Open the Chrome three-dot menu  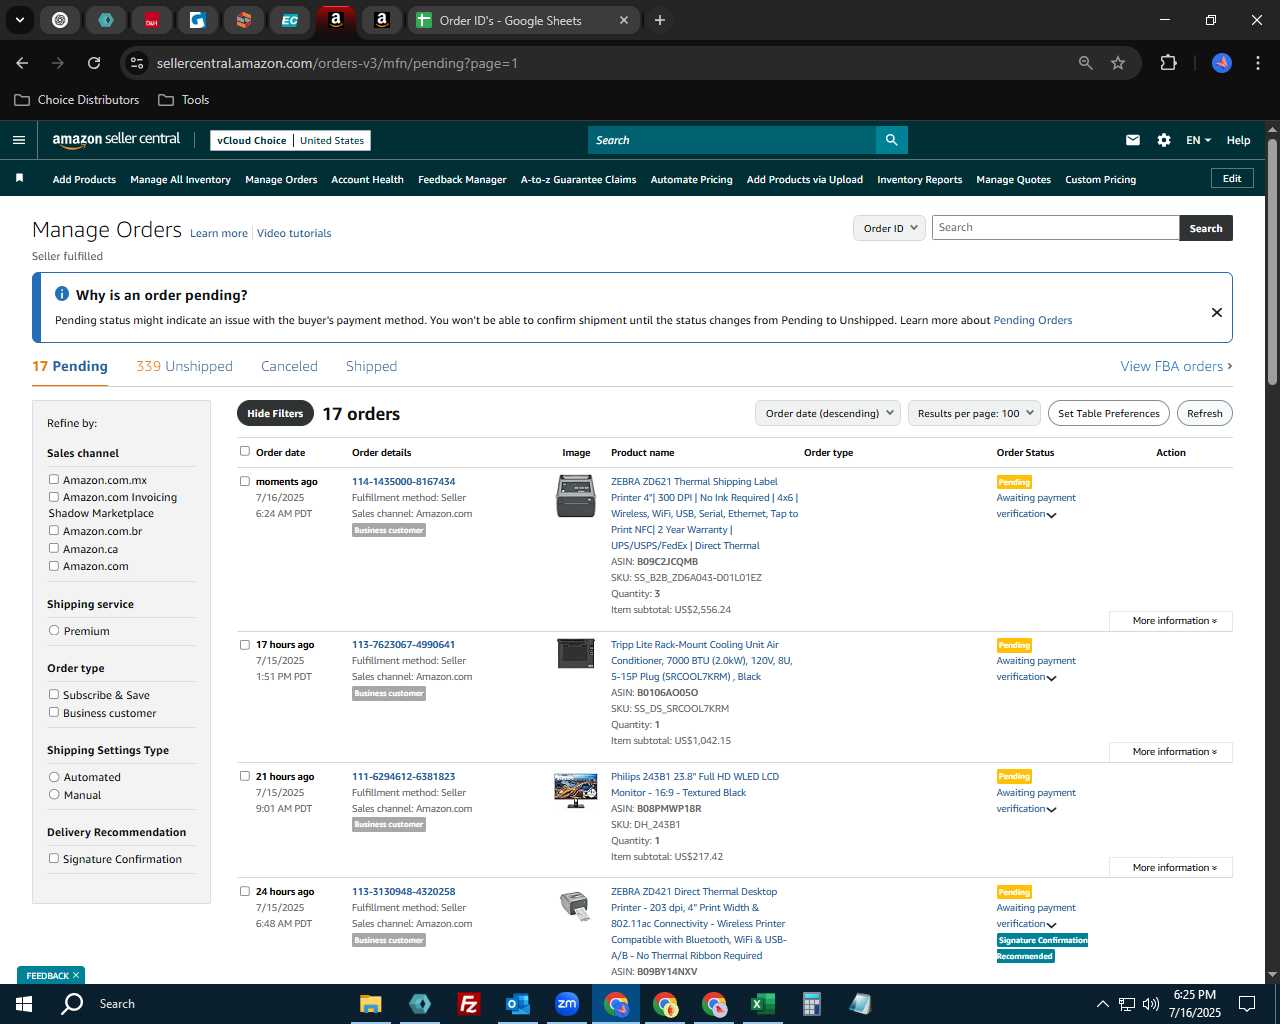pos(1256,63)
